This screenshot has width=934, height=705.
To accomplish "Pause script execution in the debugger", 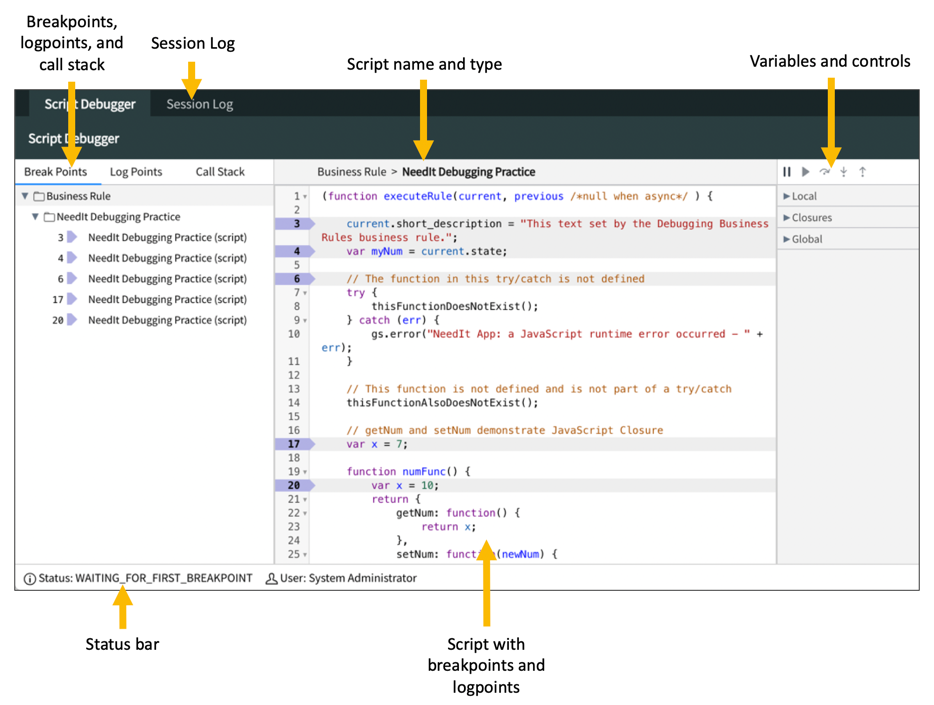I will point(790,172).
